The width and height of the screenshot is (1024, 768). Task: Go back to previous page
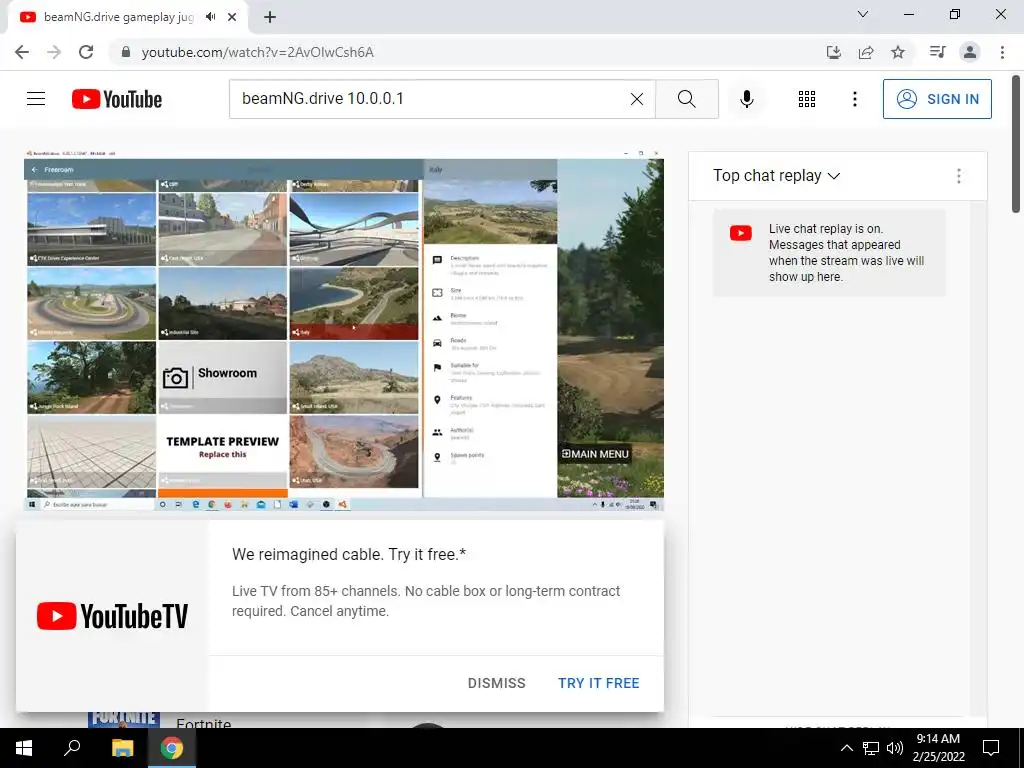tap(22, 52)
